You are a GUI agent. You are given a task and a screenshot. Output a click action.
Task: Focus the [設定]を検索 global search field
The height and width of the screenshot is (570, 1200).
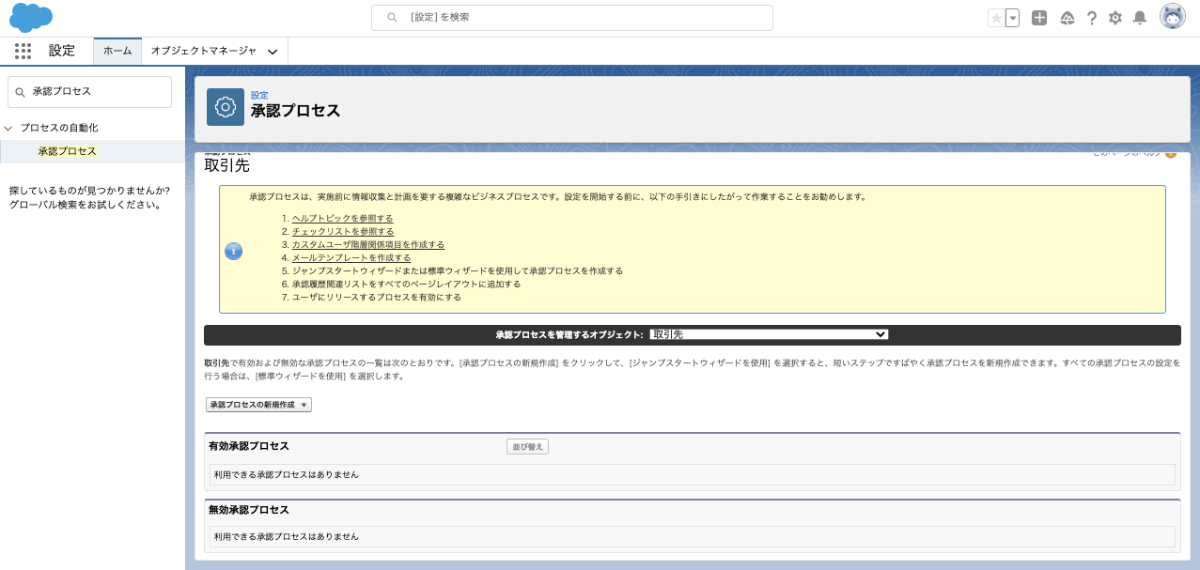click(x=572, y=18)
